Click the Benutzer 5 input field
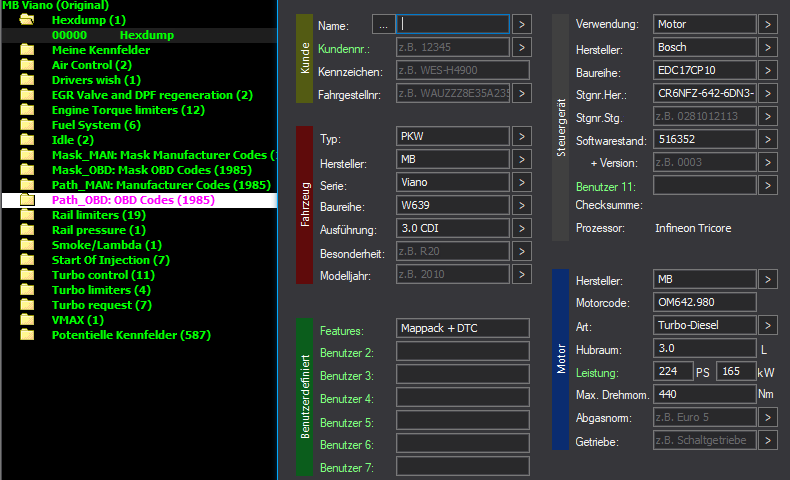Viewport: 790px width, 480px height. point(463,420)
